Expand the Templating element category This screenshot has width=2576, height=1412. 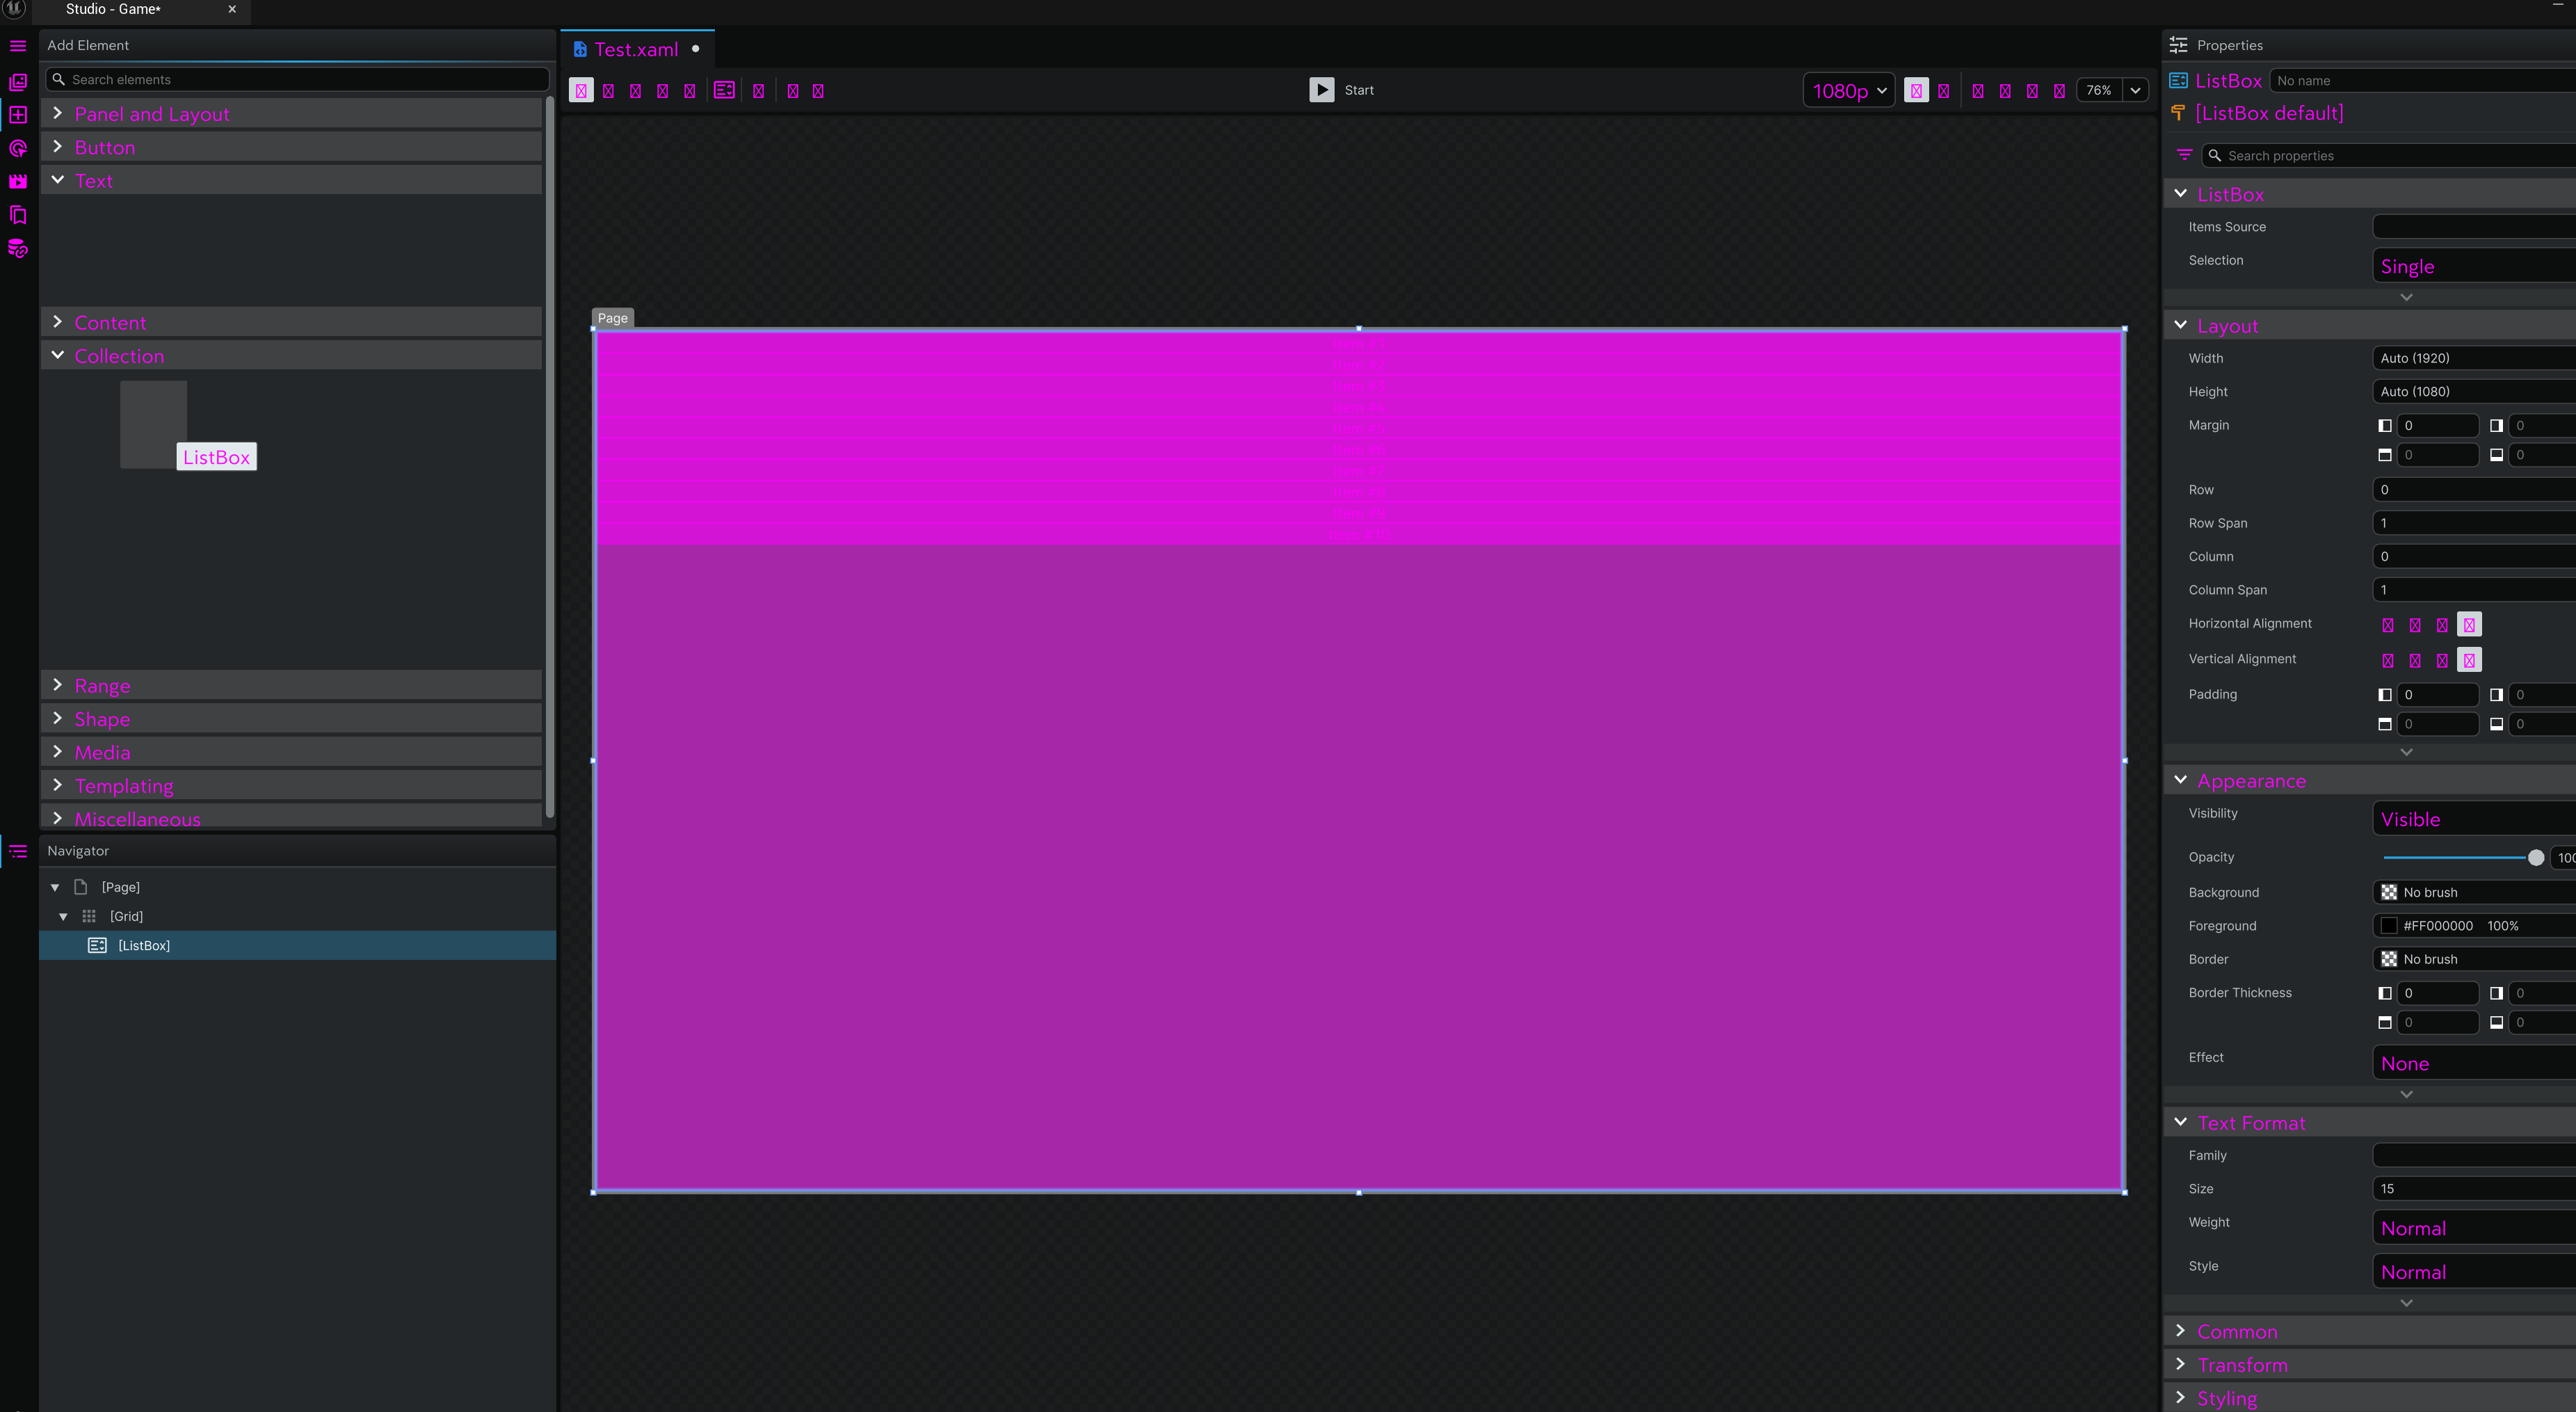point(292,786)
